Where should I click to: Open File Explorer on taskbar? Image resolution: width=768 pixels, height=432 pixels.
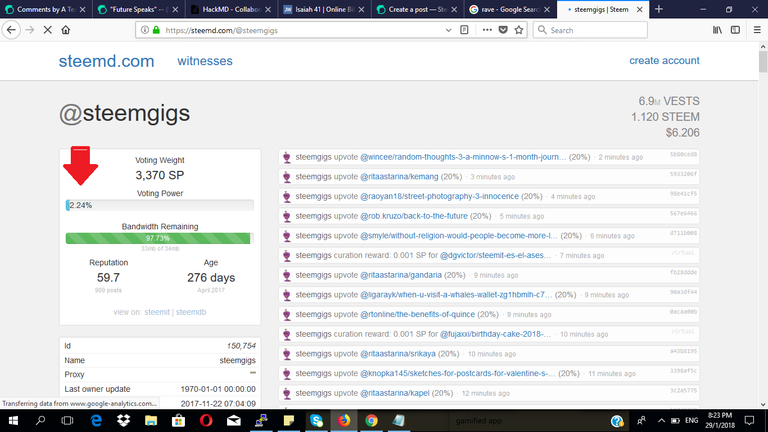151,420
